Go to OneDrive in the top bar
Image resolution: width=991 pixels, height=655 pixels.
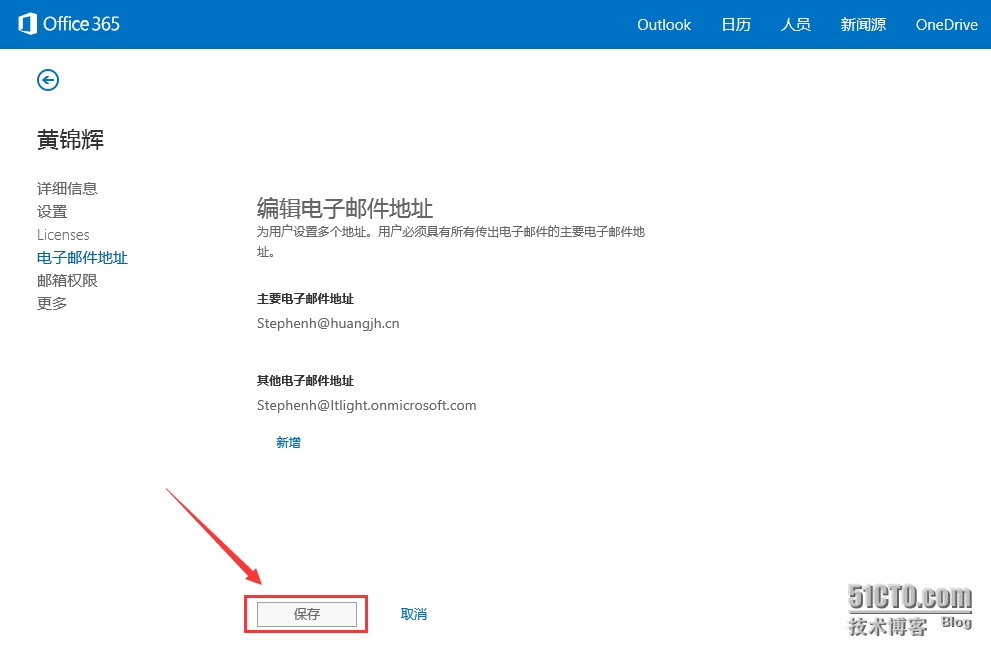[x=946, y=25]
